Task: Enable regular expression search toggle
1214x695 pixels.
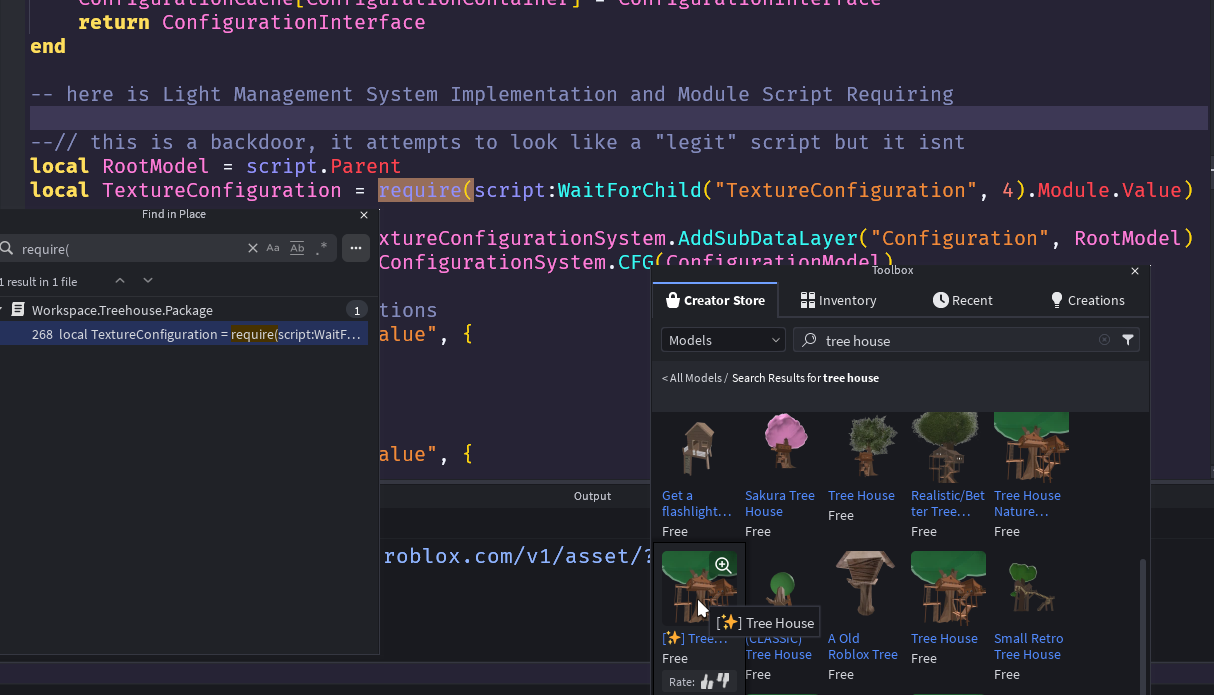Action: pyautogui.click(x=321, y=248)
